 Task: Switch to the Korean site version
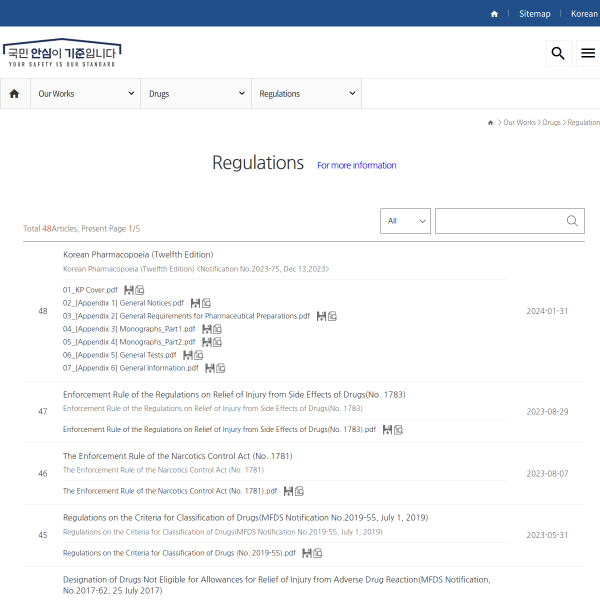(584, 14)
